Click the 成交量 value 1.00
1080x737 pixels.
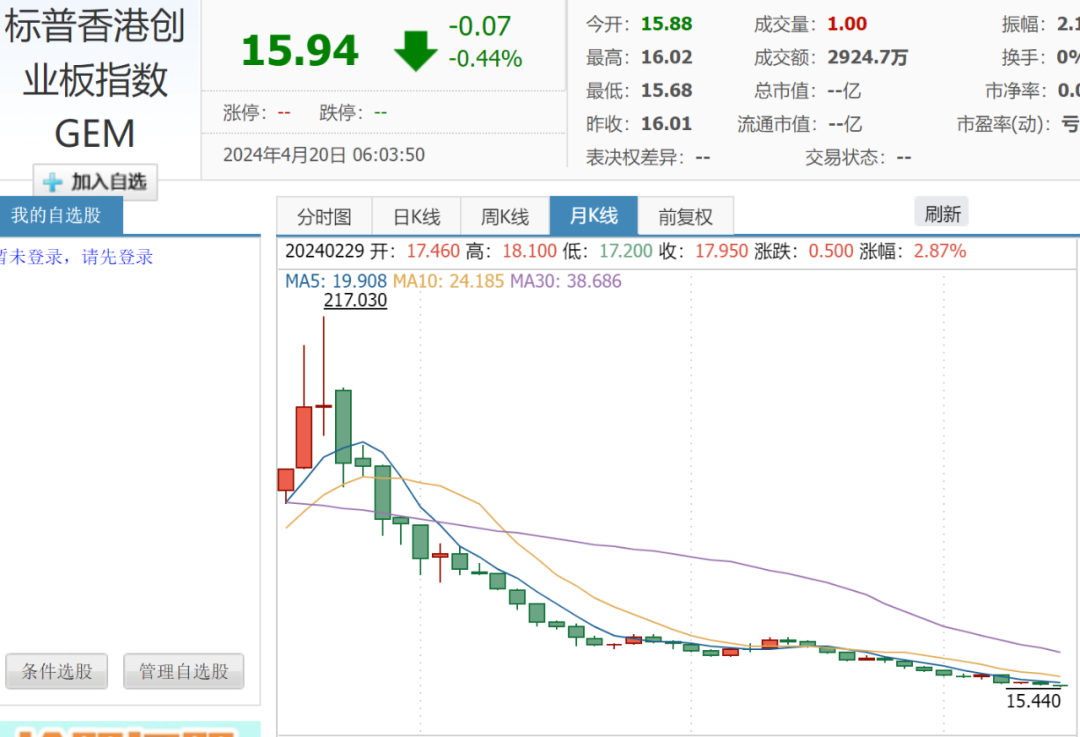click(847, 24)
